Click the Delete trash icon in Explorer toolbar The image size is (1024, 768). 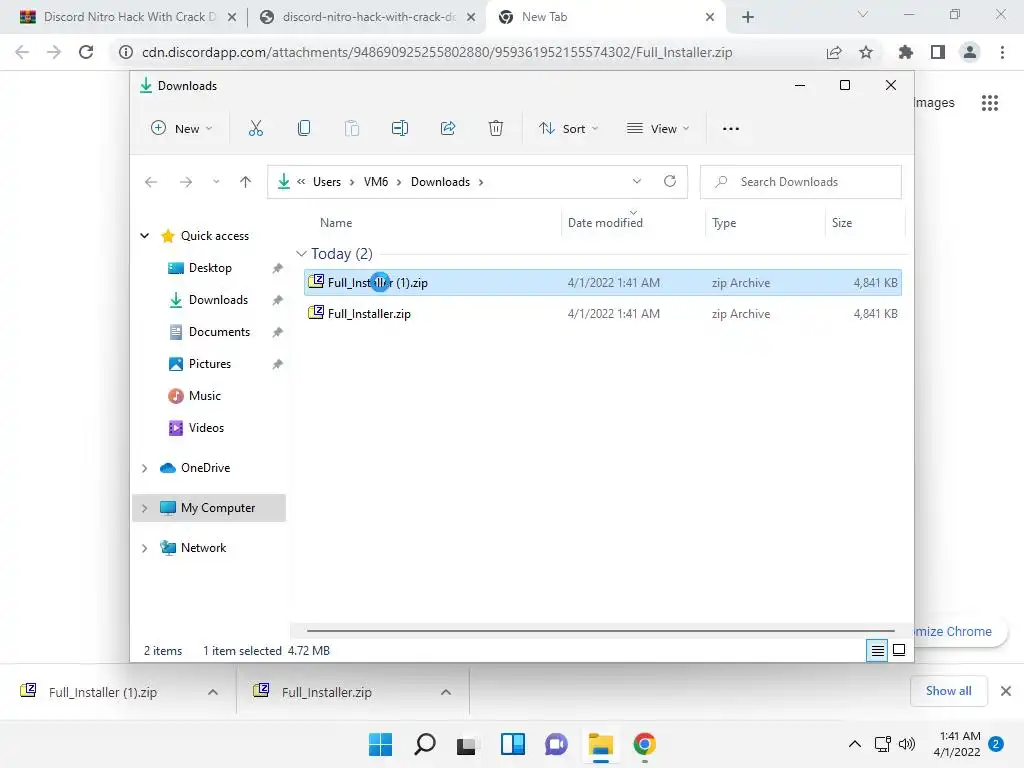click(x=496, y=129)
